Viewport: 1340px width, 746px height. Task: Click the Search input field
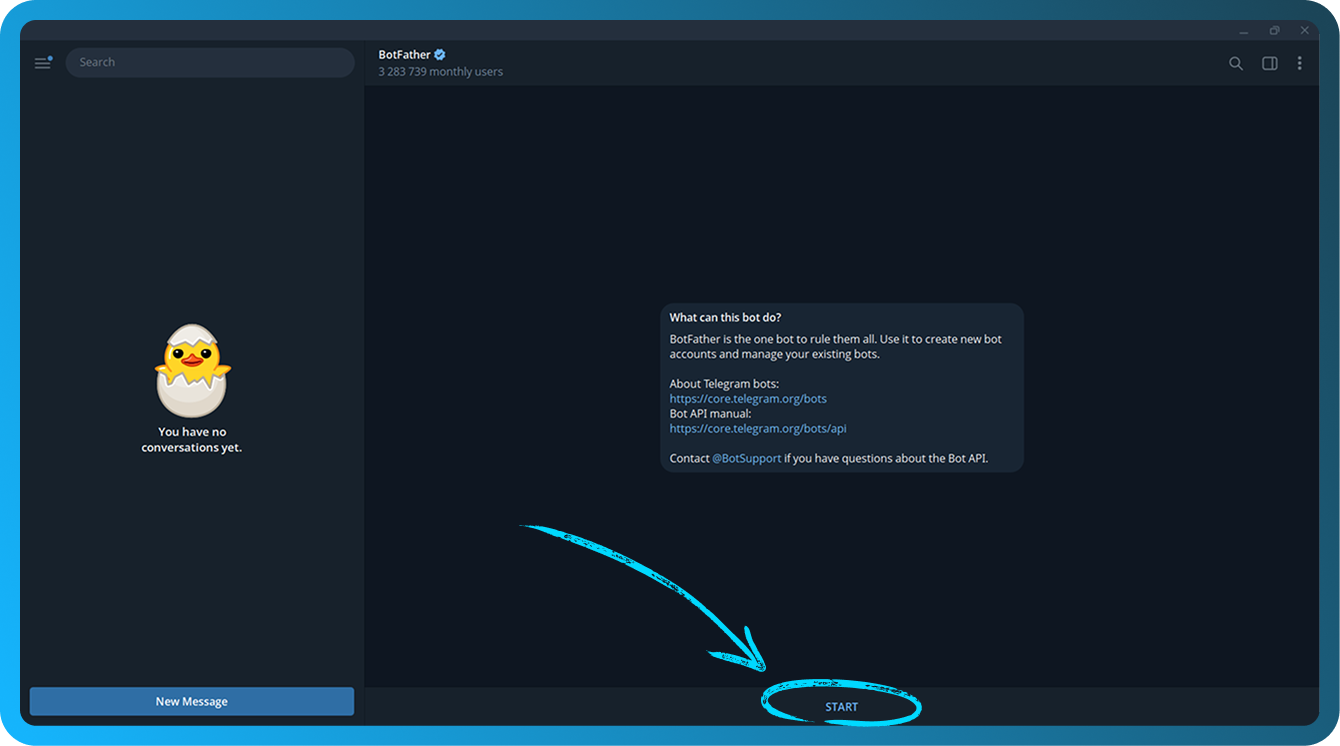pos(210,62)
